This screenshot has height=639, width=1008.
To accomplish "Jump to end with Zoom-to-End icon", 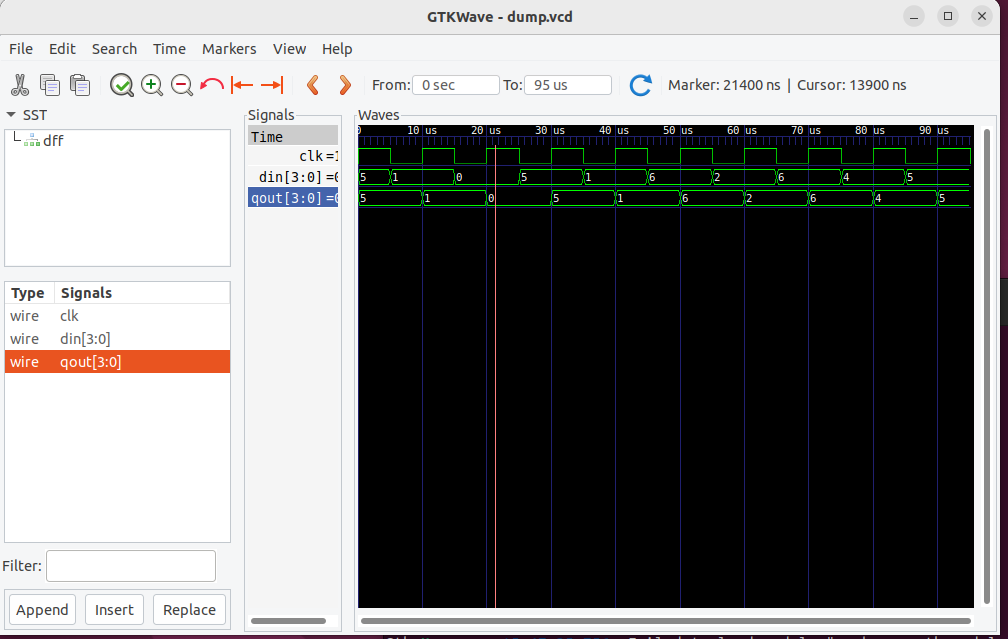I will click(272, 85).
